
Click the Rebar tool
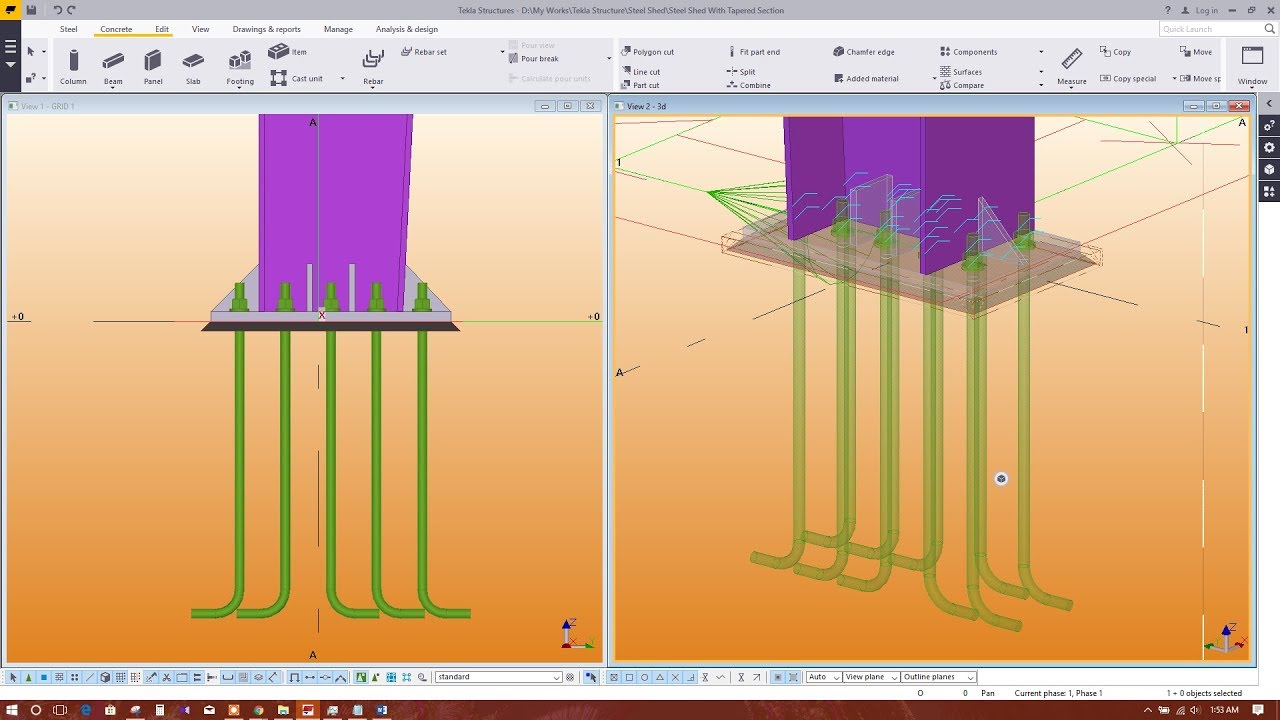373,66
